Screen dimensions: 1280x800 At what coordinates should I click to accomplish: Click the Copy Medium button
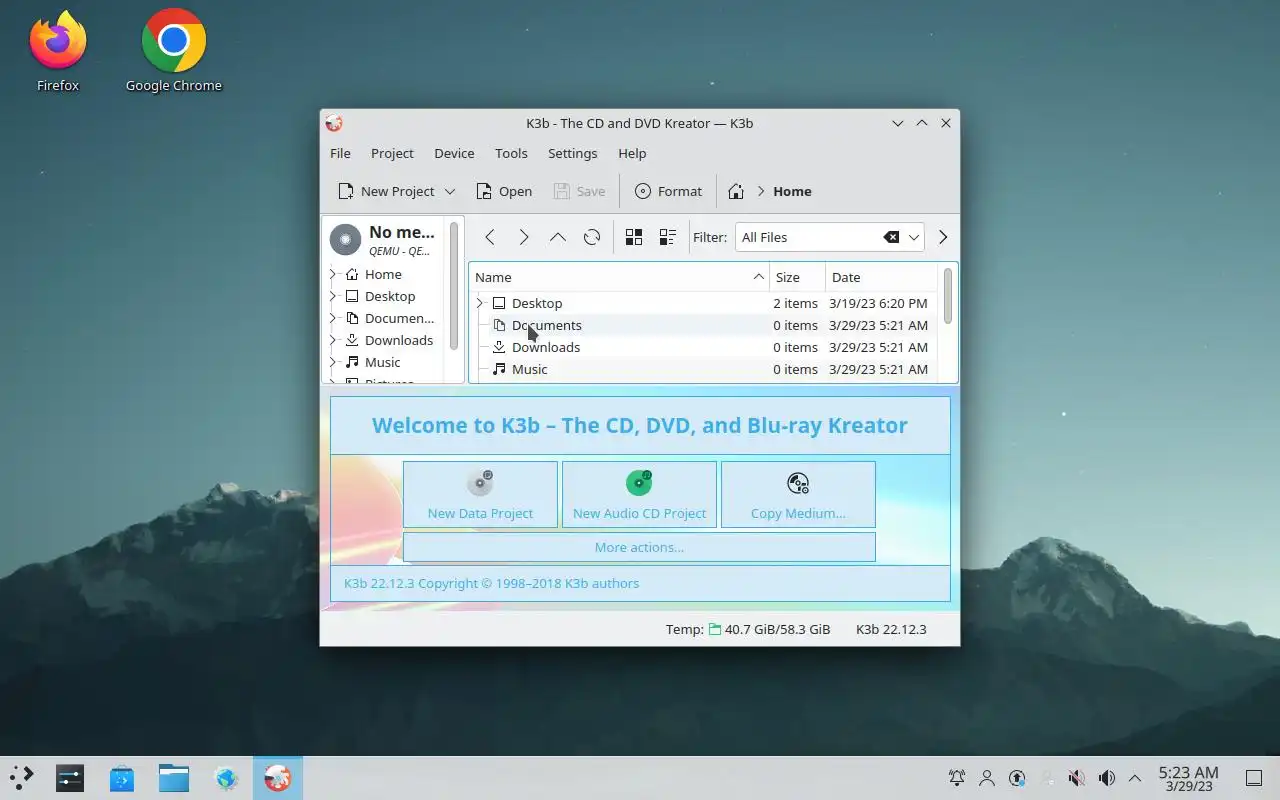798,494
